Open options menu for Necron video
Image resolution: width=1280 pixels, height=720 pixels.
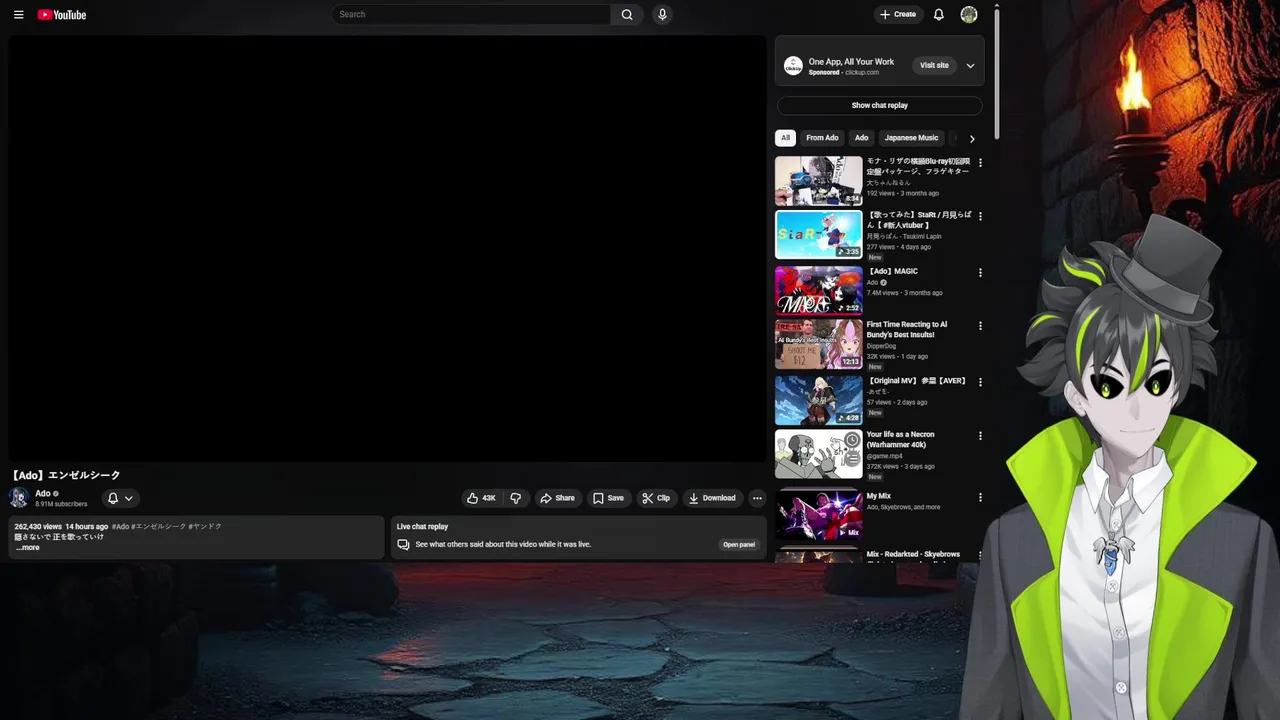pos(980,436)
